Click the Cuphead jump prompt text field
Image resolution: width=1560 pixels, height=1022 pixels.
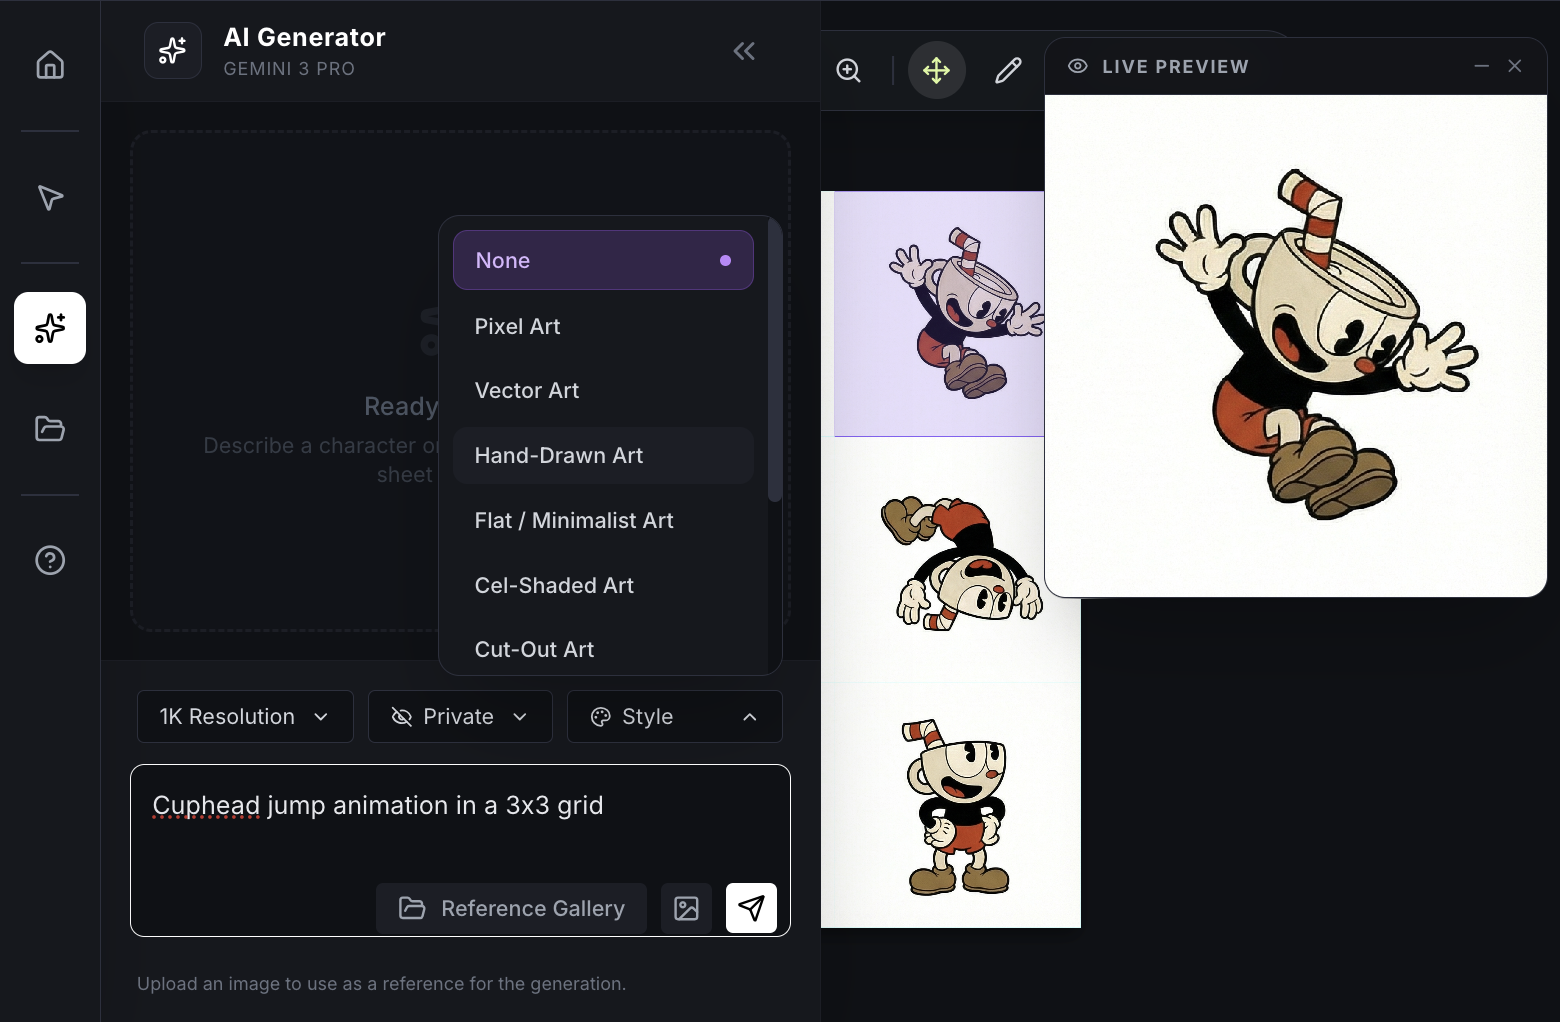coord(377,805)
